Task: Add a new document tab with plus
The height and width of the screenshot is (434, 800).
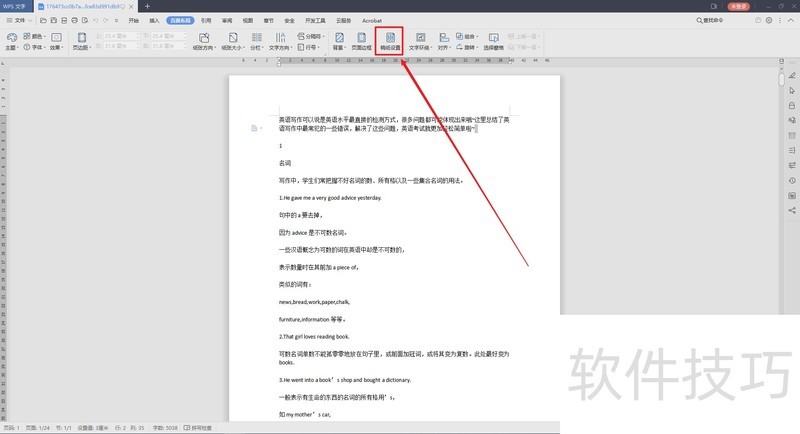Action: [147, 6]
